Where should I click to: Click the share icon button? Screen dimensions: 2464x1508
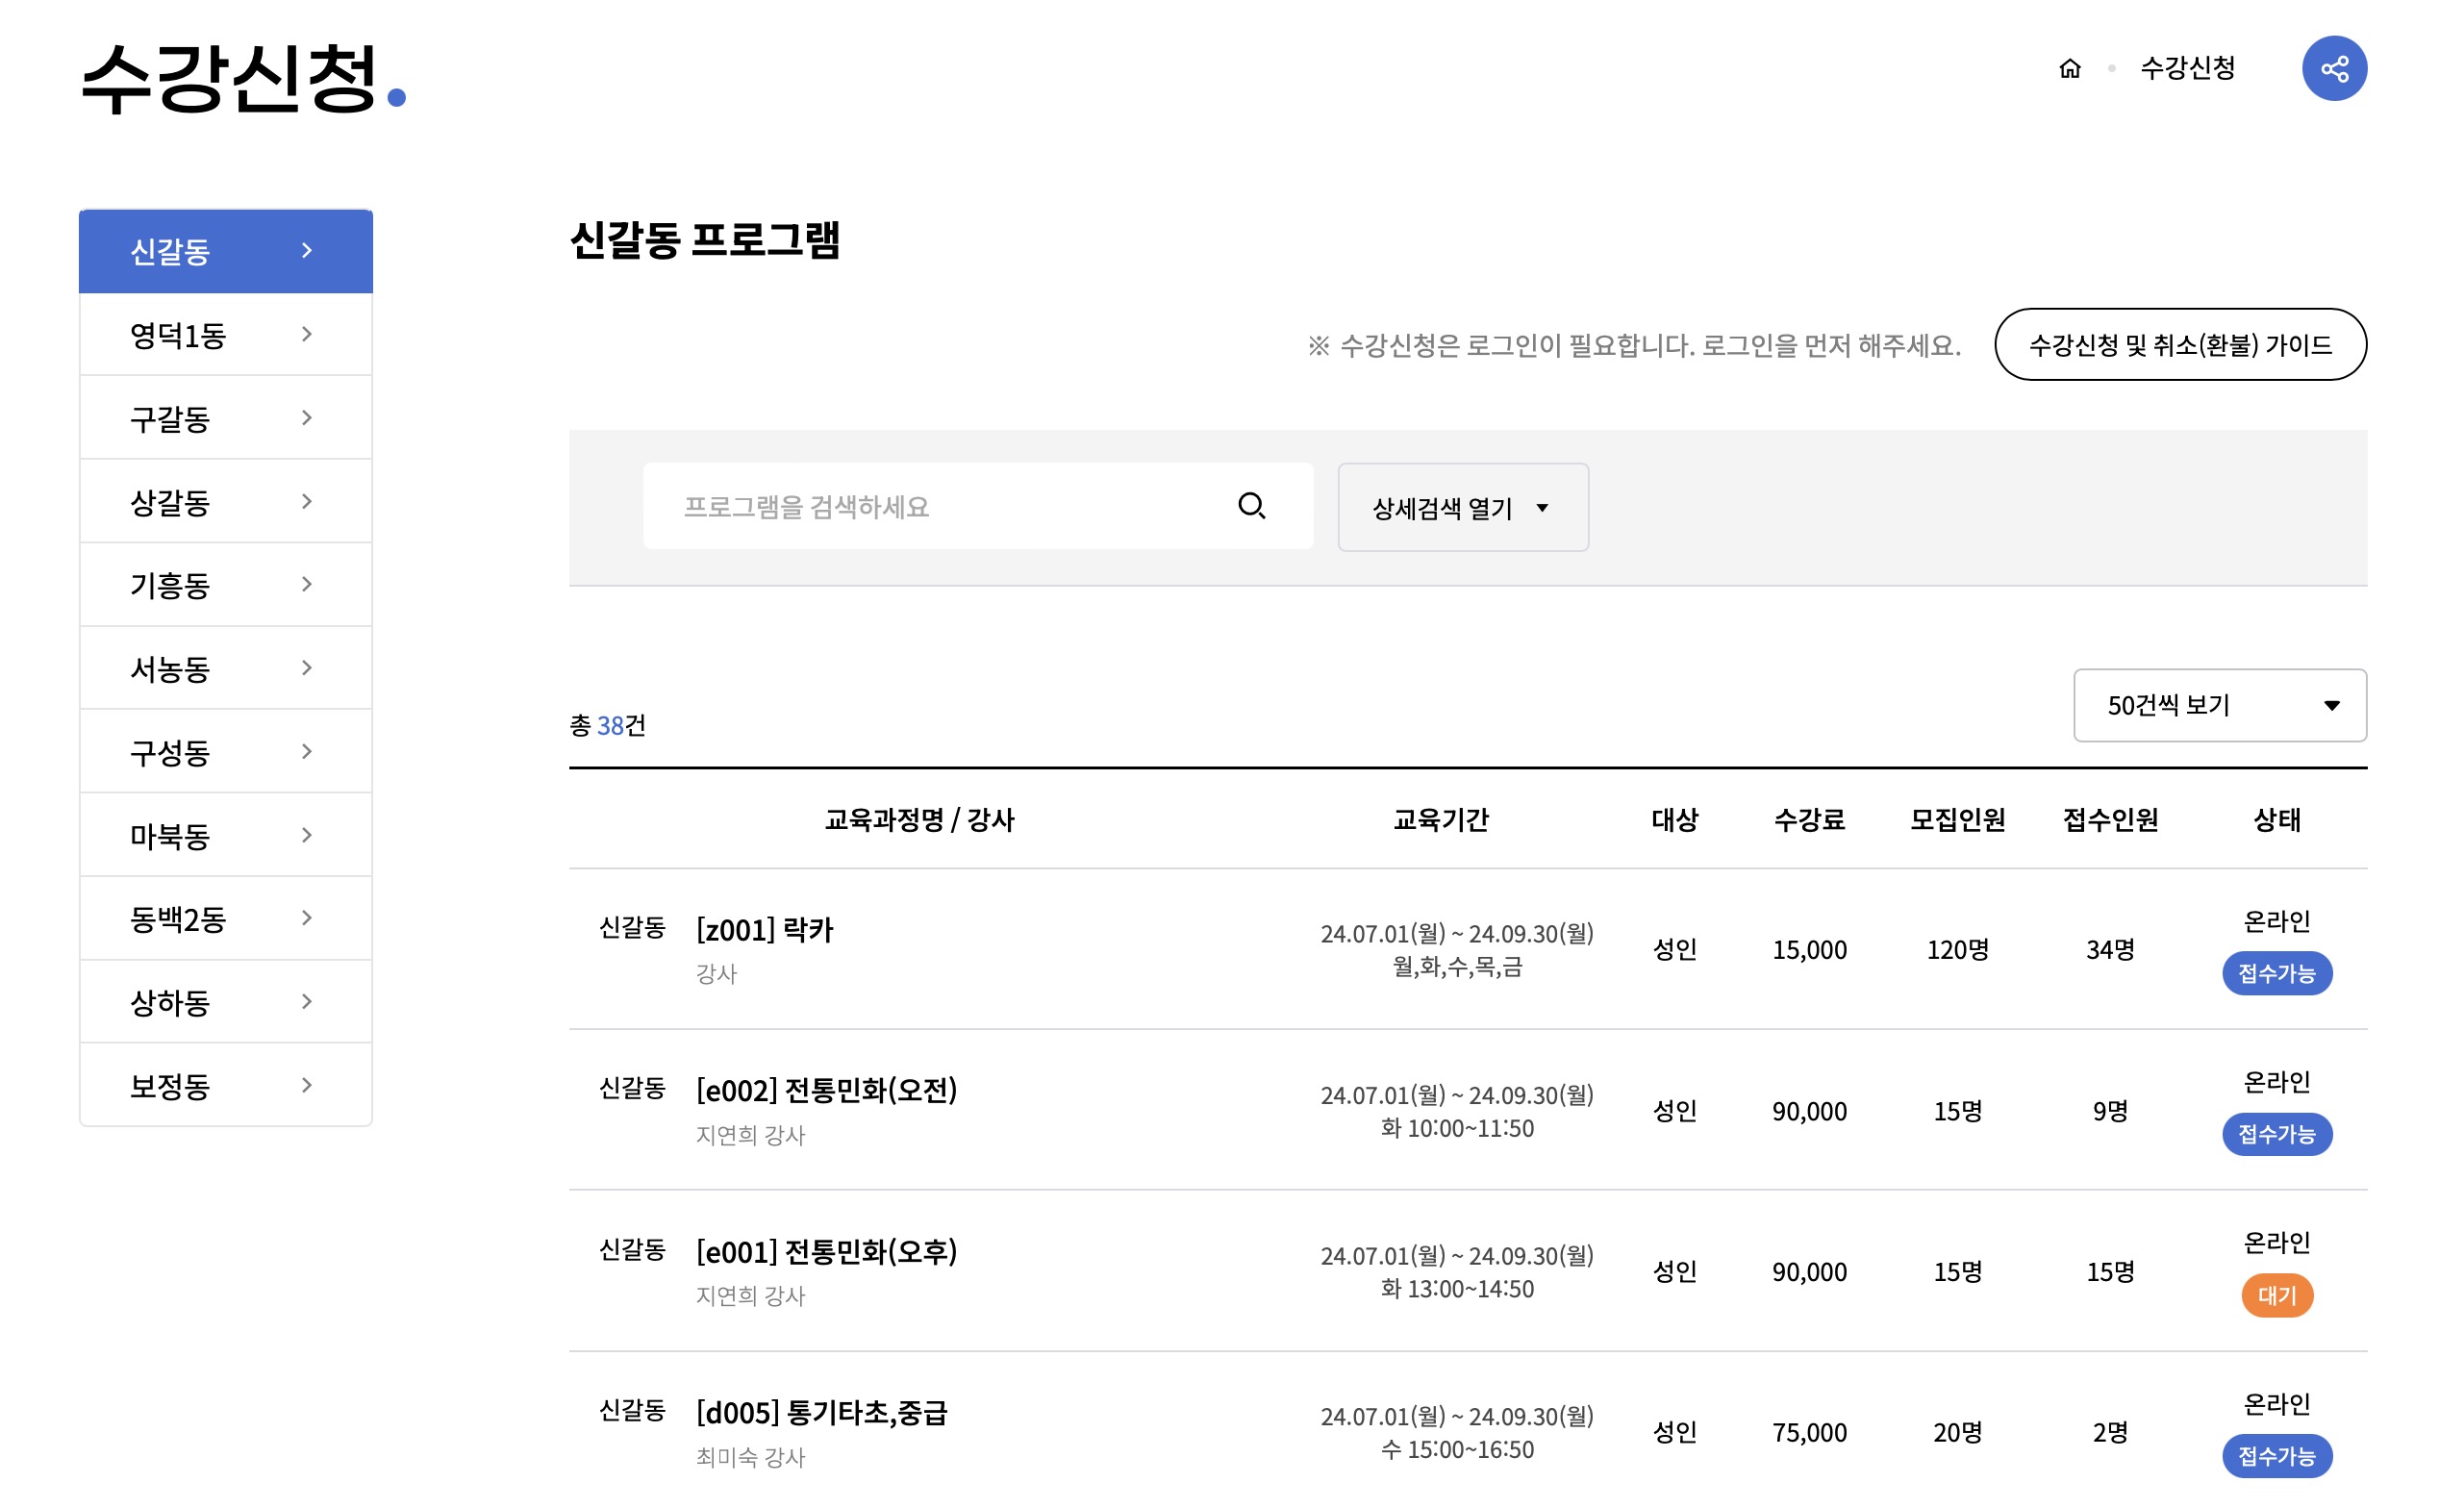pyautogui.click(x=2333, y=69)
